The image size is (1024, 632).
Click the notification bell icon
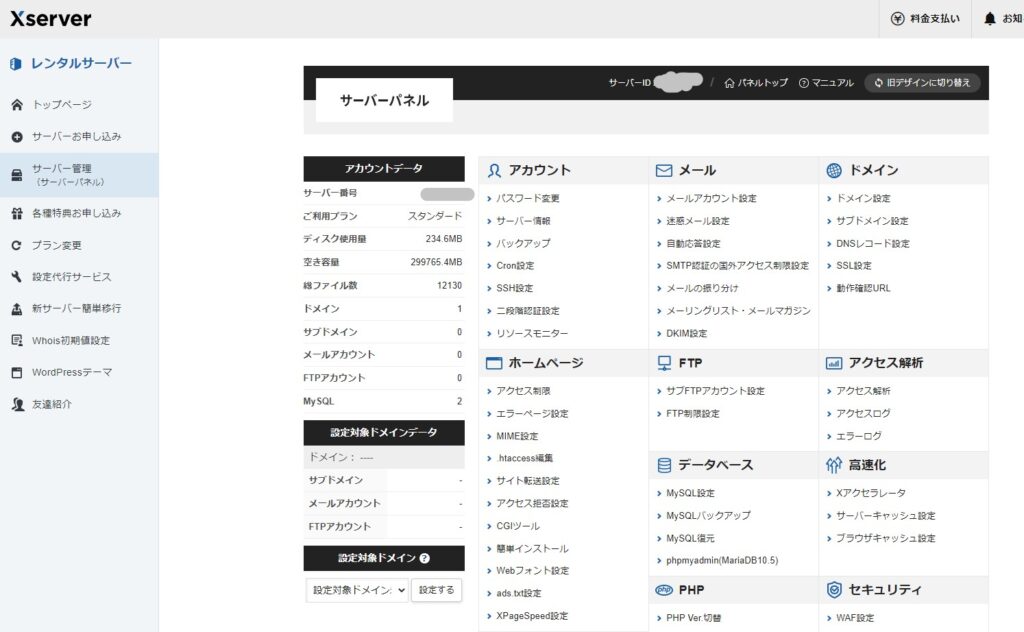point(990,19)
